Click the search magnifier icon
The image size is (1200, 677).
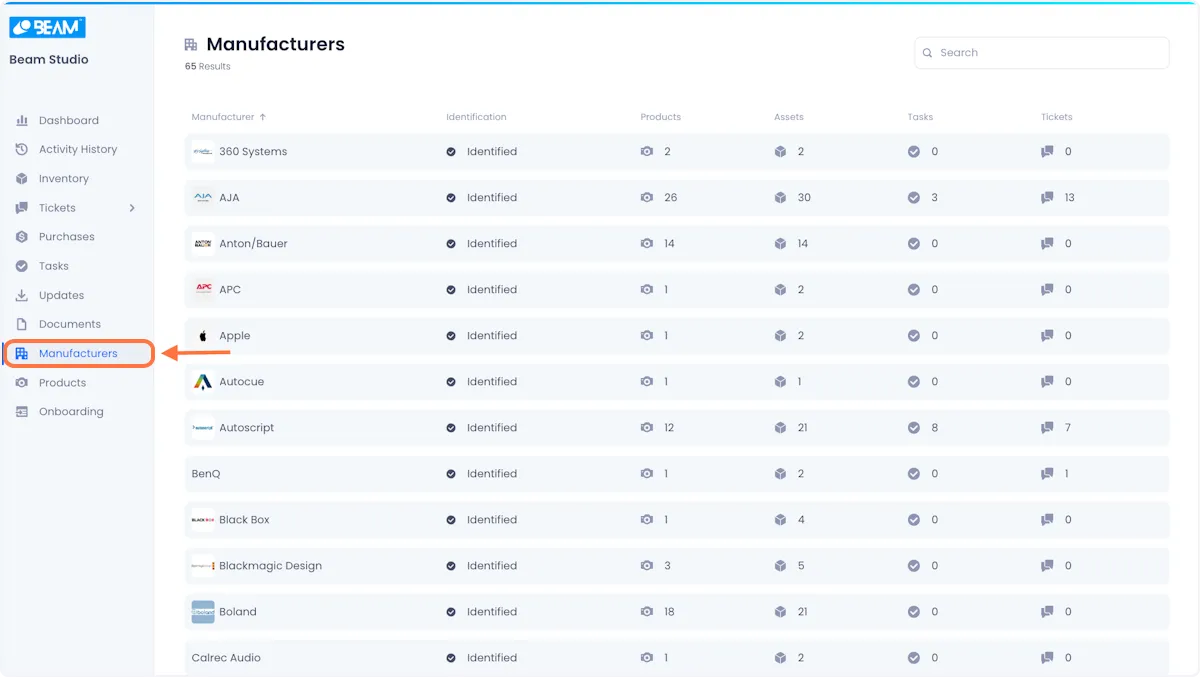pos(928,53)
